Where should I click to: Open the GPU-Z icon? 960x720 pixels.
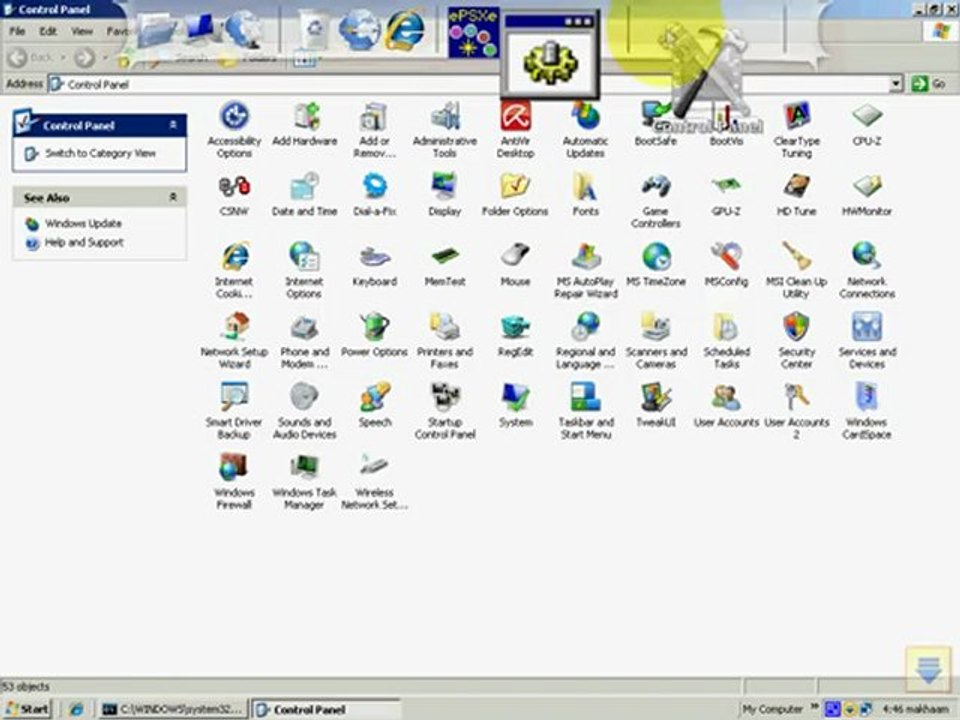[726, 194]
